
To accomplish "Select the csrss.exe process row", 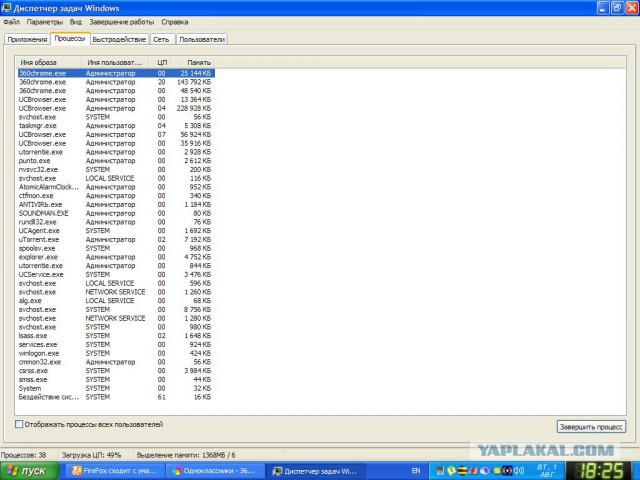I will coord(116,371).
